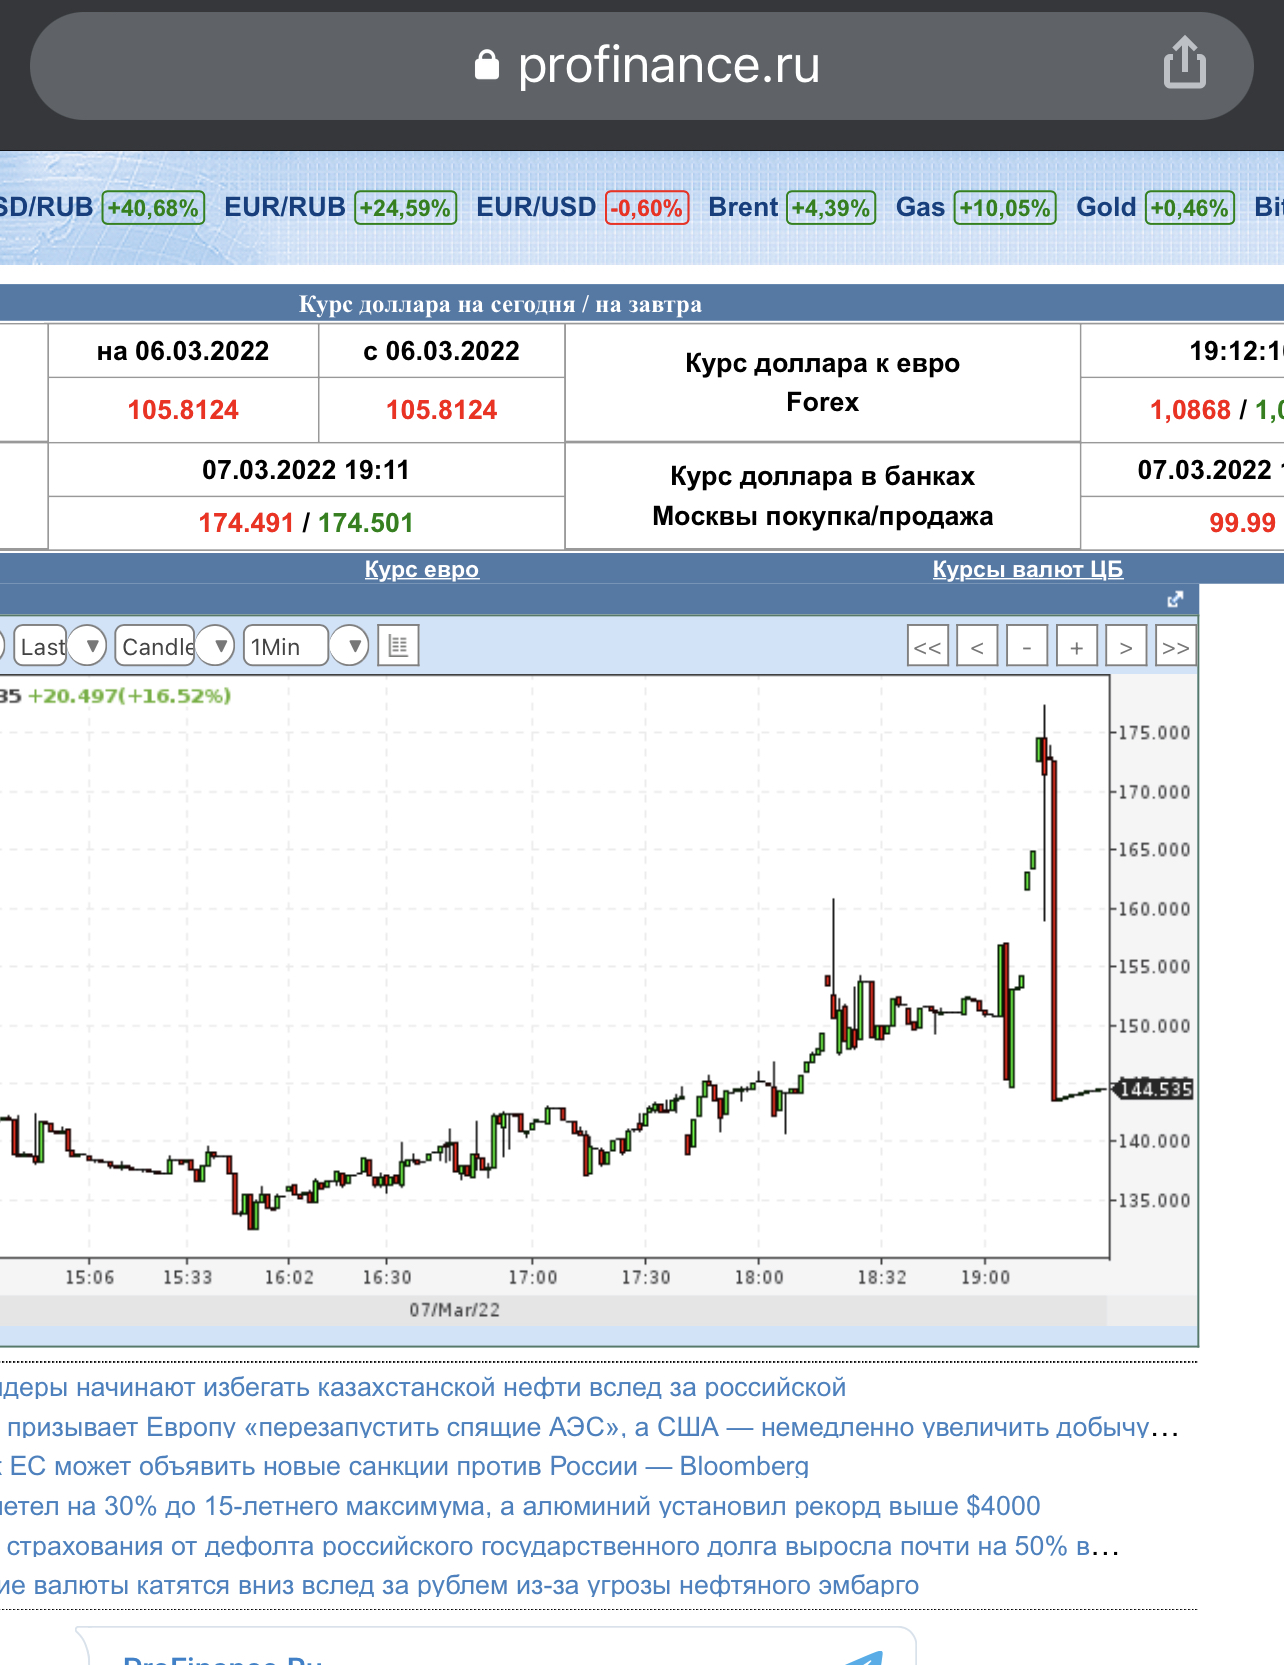Image resolution: width=1284 pixels, height=1665 pixels.
Task: Jump to chart end with >> button
Action: (x=1176, y=647)
